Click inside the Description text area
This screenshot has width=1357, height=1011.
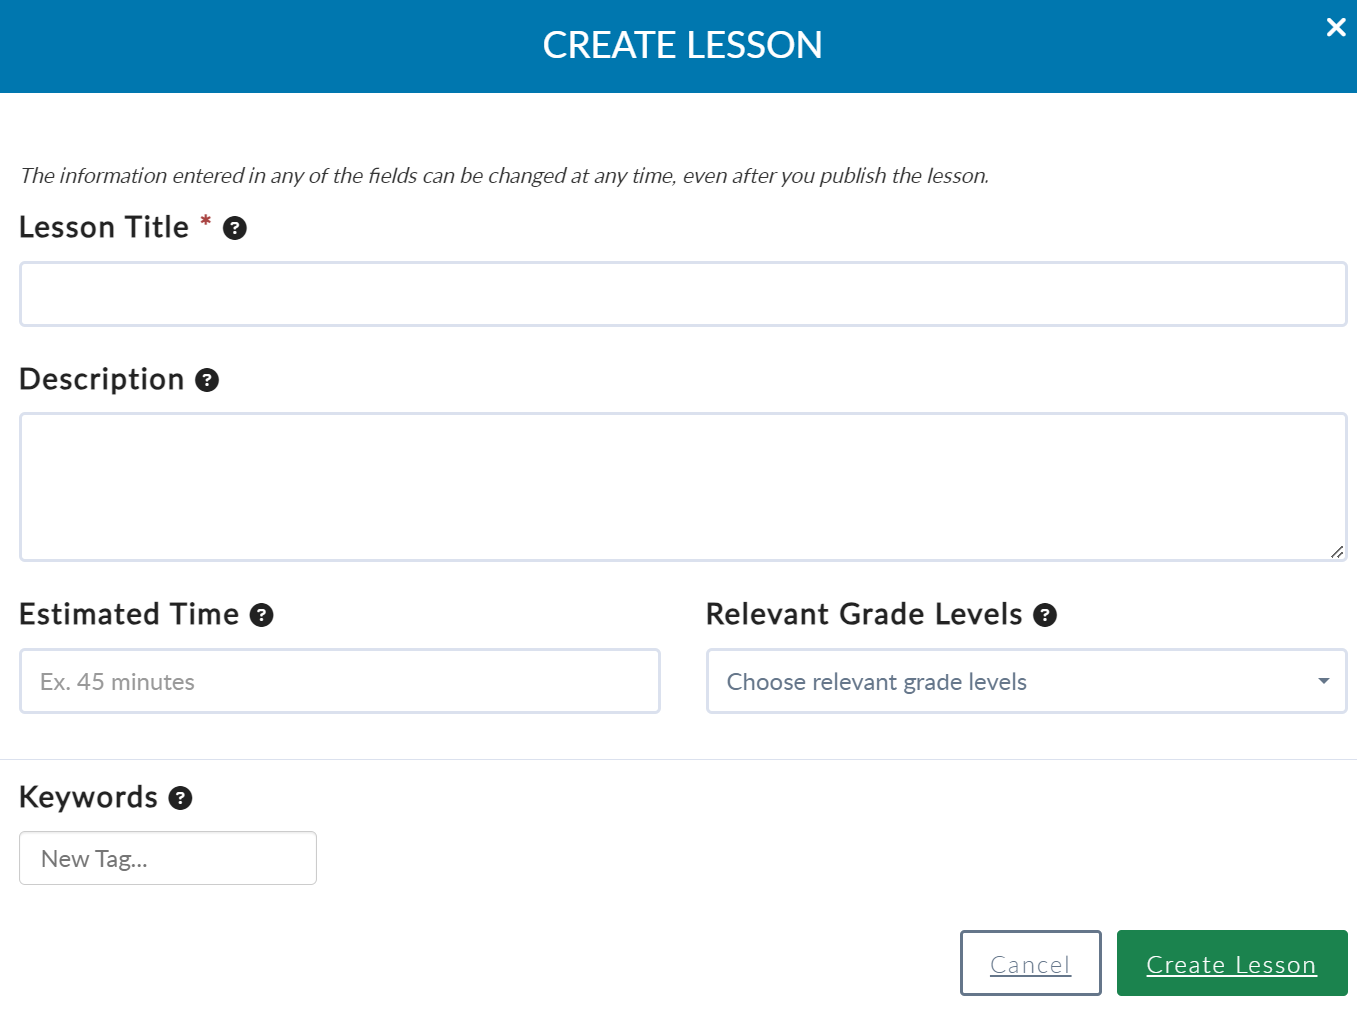coord(683,487)
